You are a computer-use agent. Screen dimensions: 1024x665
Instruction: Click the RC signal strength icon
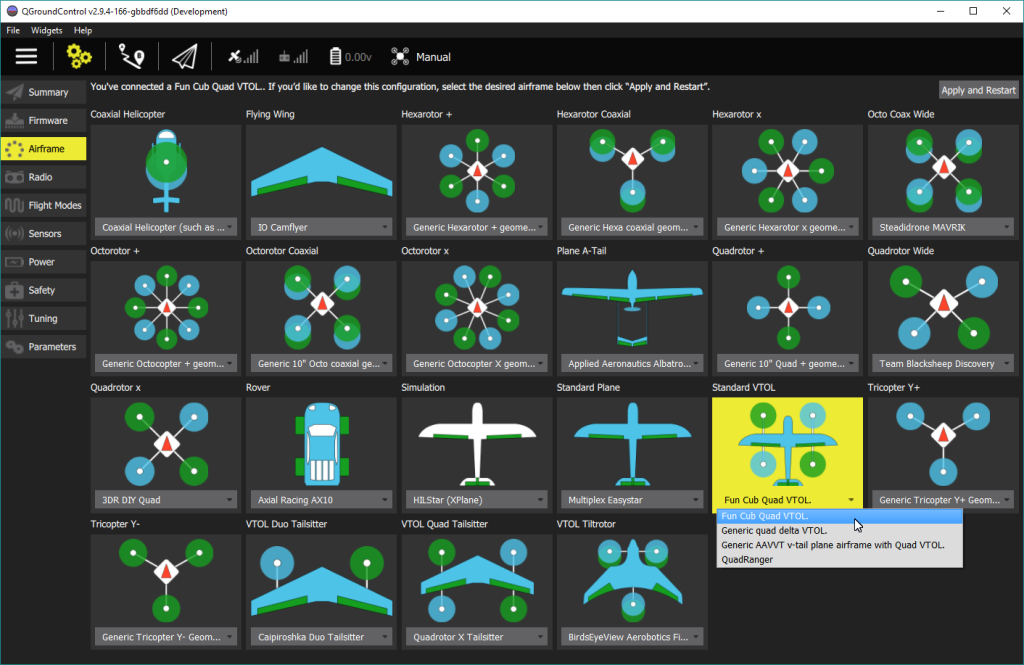(298, 57)
